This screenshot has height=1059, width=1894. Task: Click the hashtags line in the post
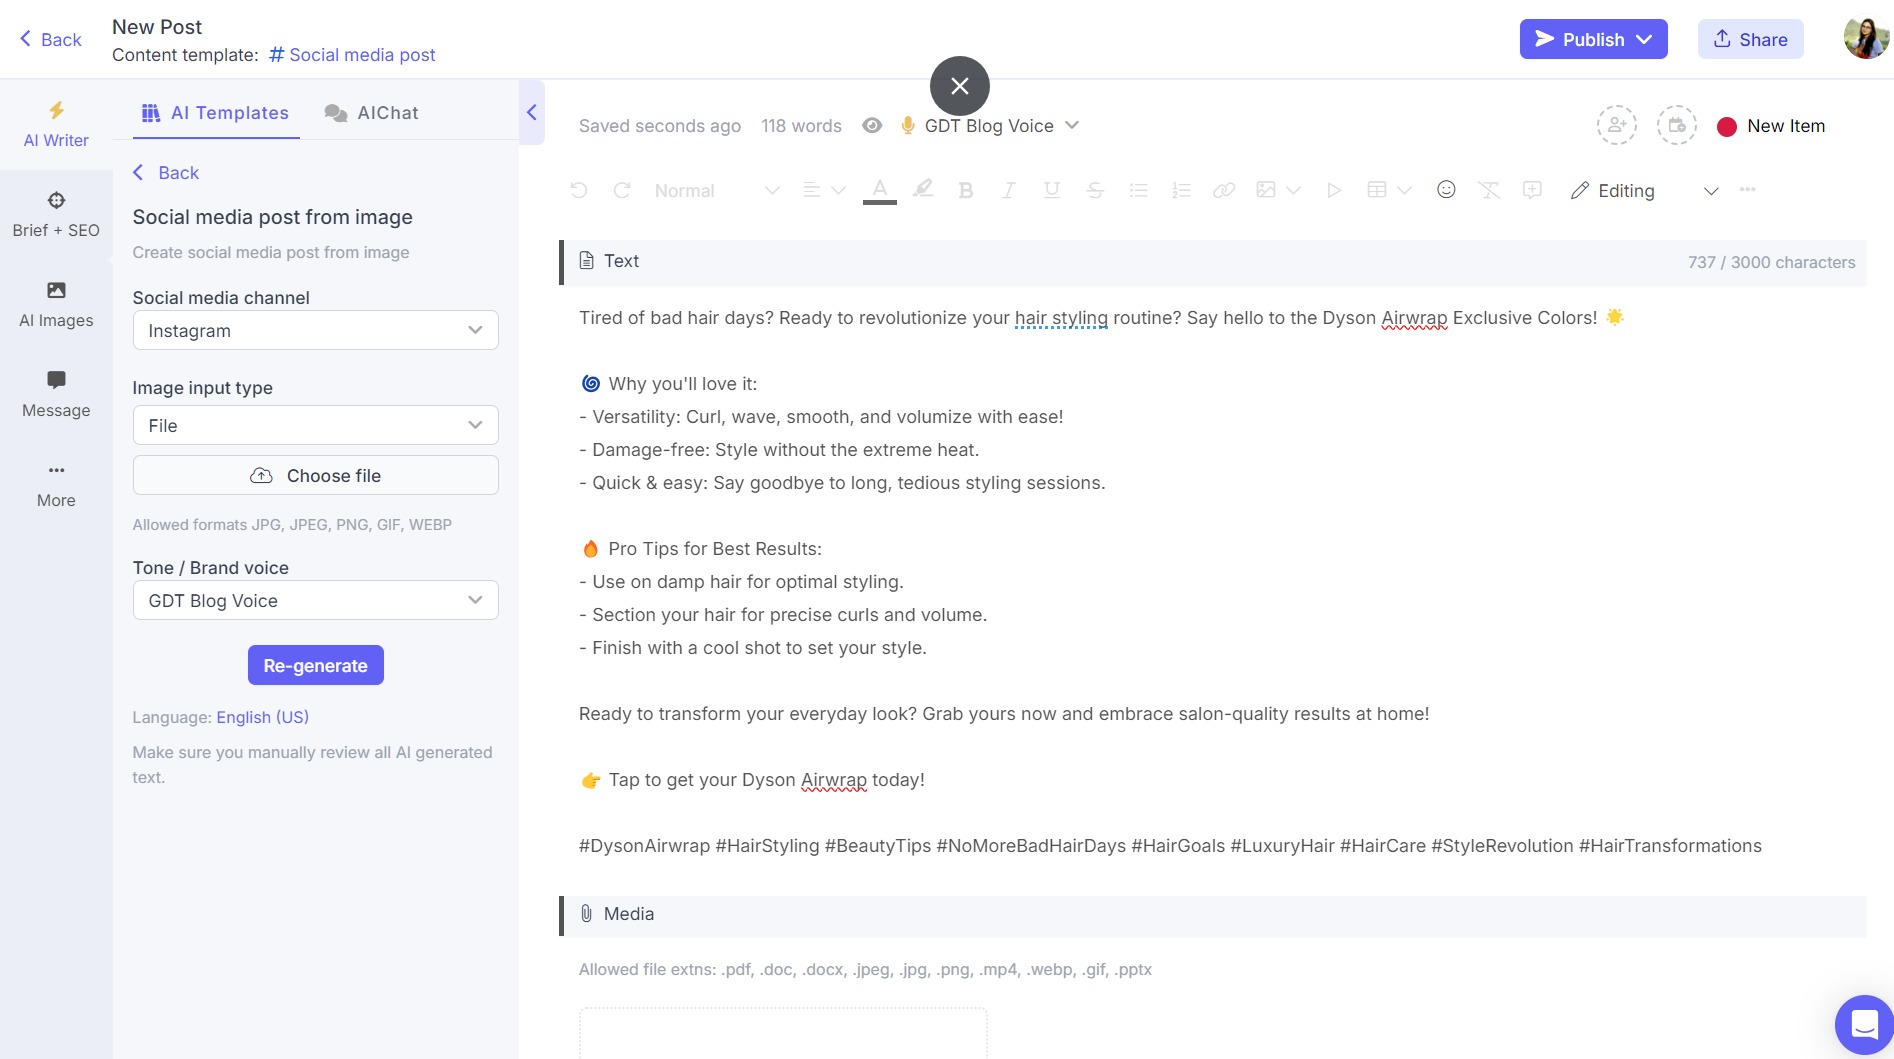(1170, 845)
